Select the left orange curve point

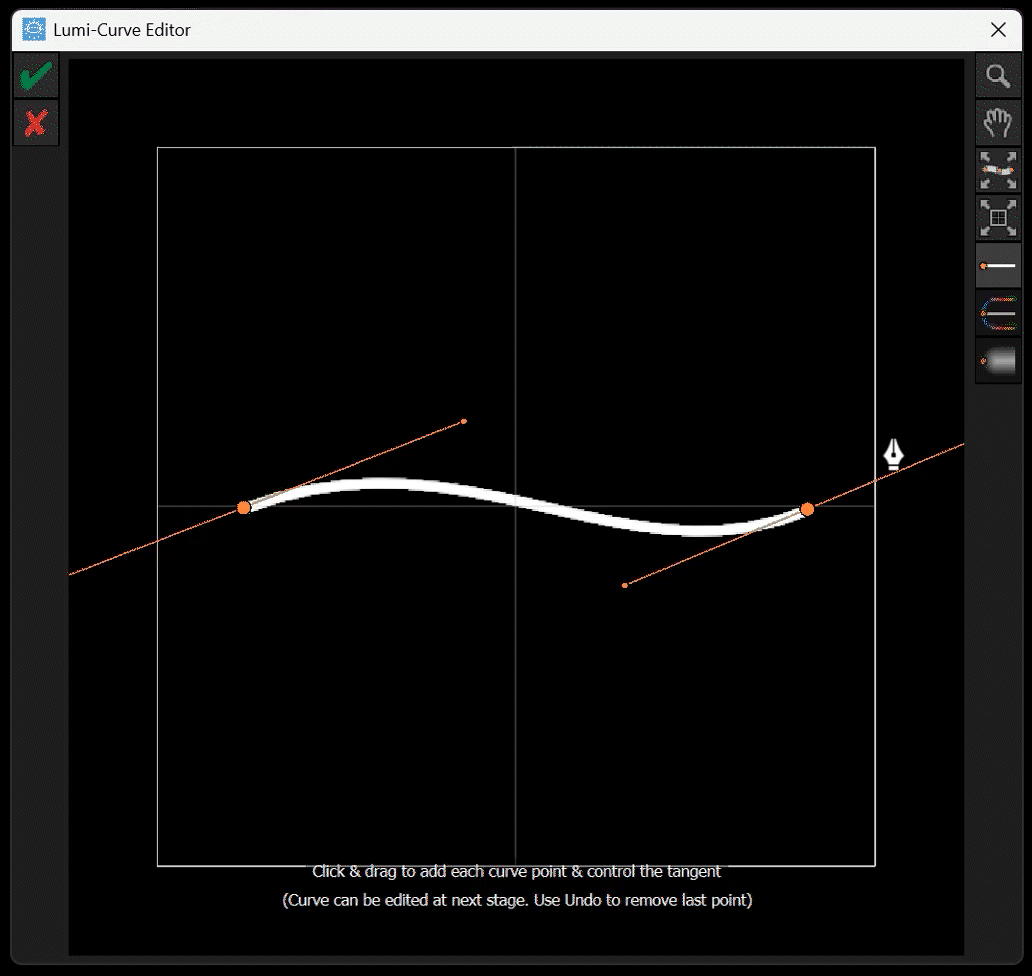point(243,507)
